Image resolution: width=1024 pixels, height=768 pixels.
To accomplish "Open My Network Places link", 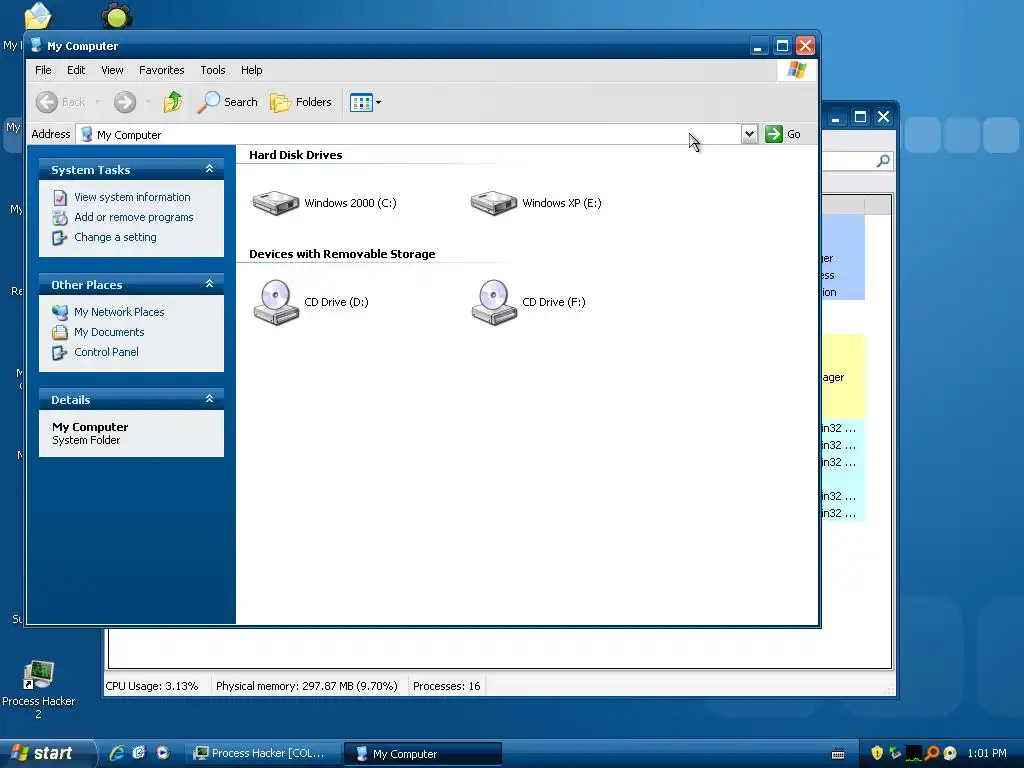I will click(x=119, y=312).
